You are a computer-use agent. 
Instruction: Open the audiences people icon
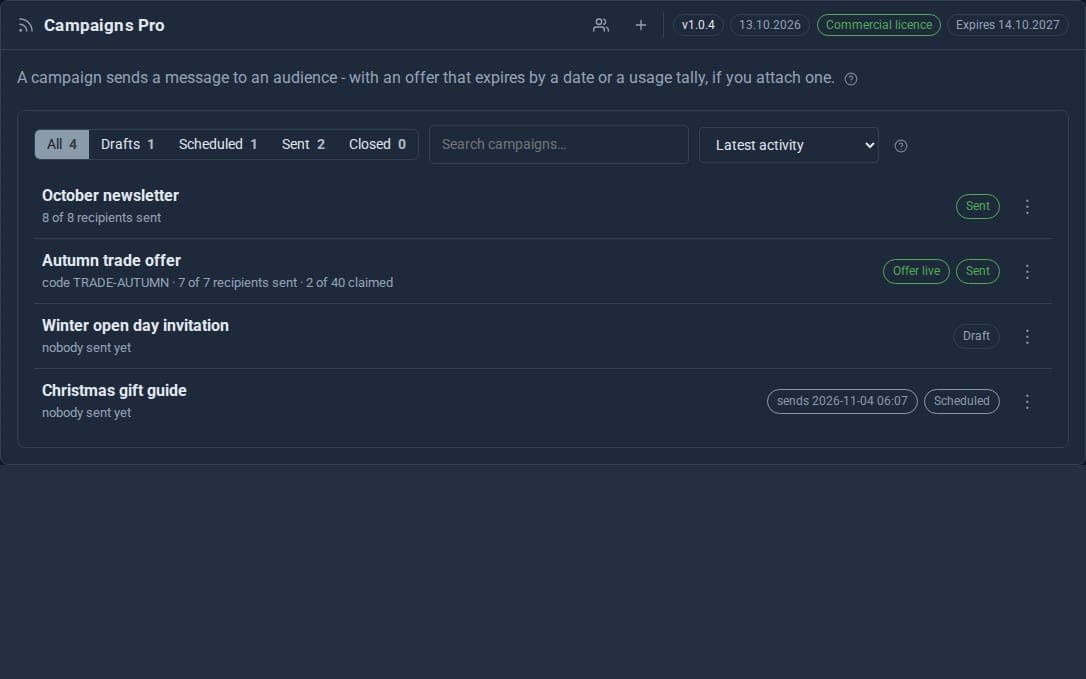coord(600,25)
